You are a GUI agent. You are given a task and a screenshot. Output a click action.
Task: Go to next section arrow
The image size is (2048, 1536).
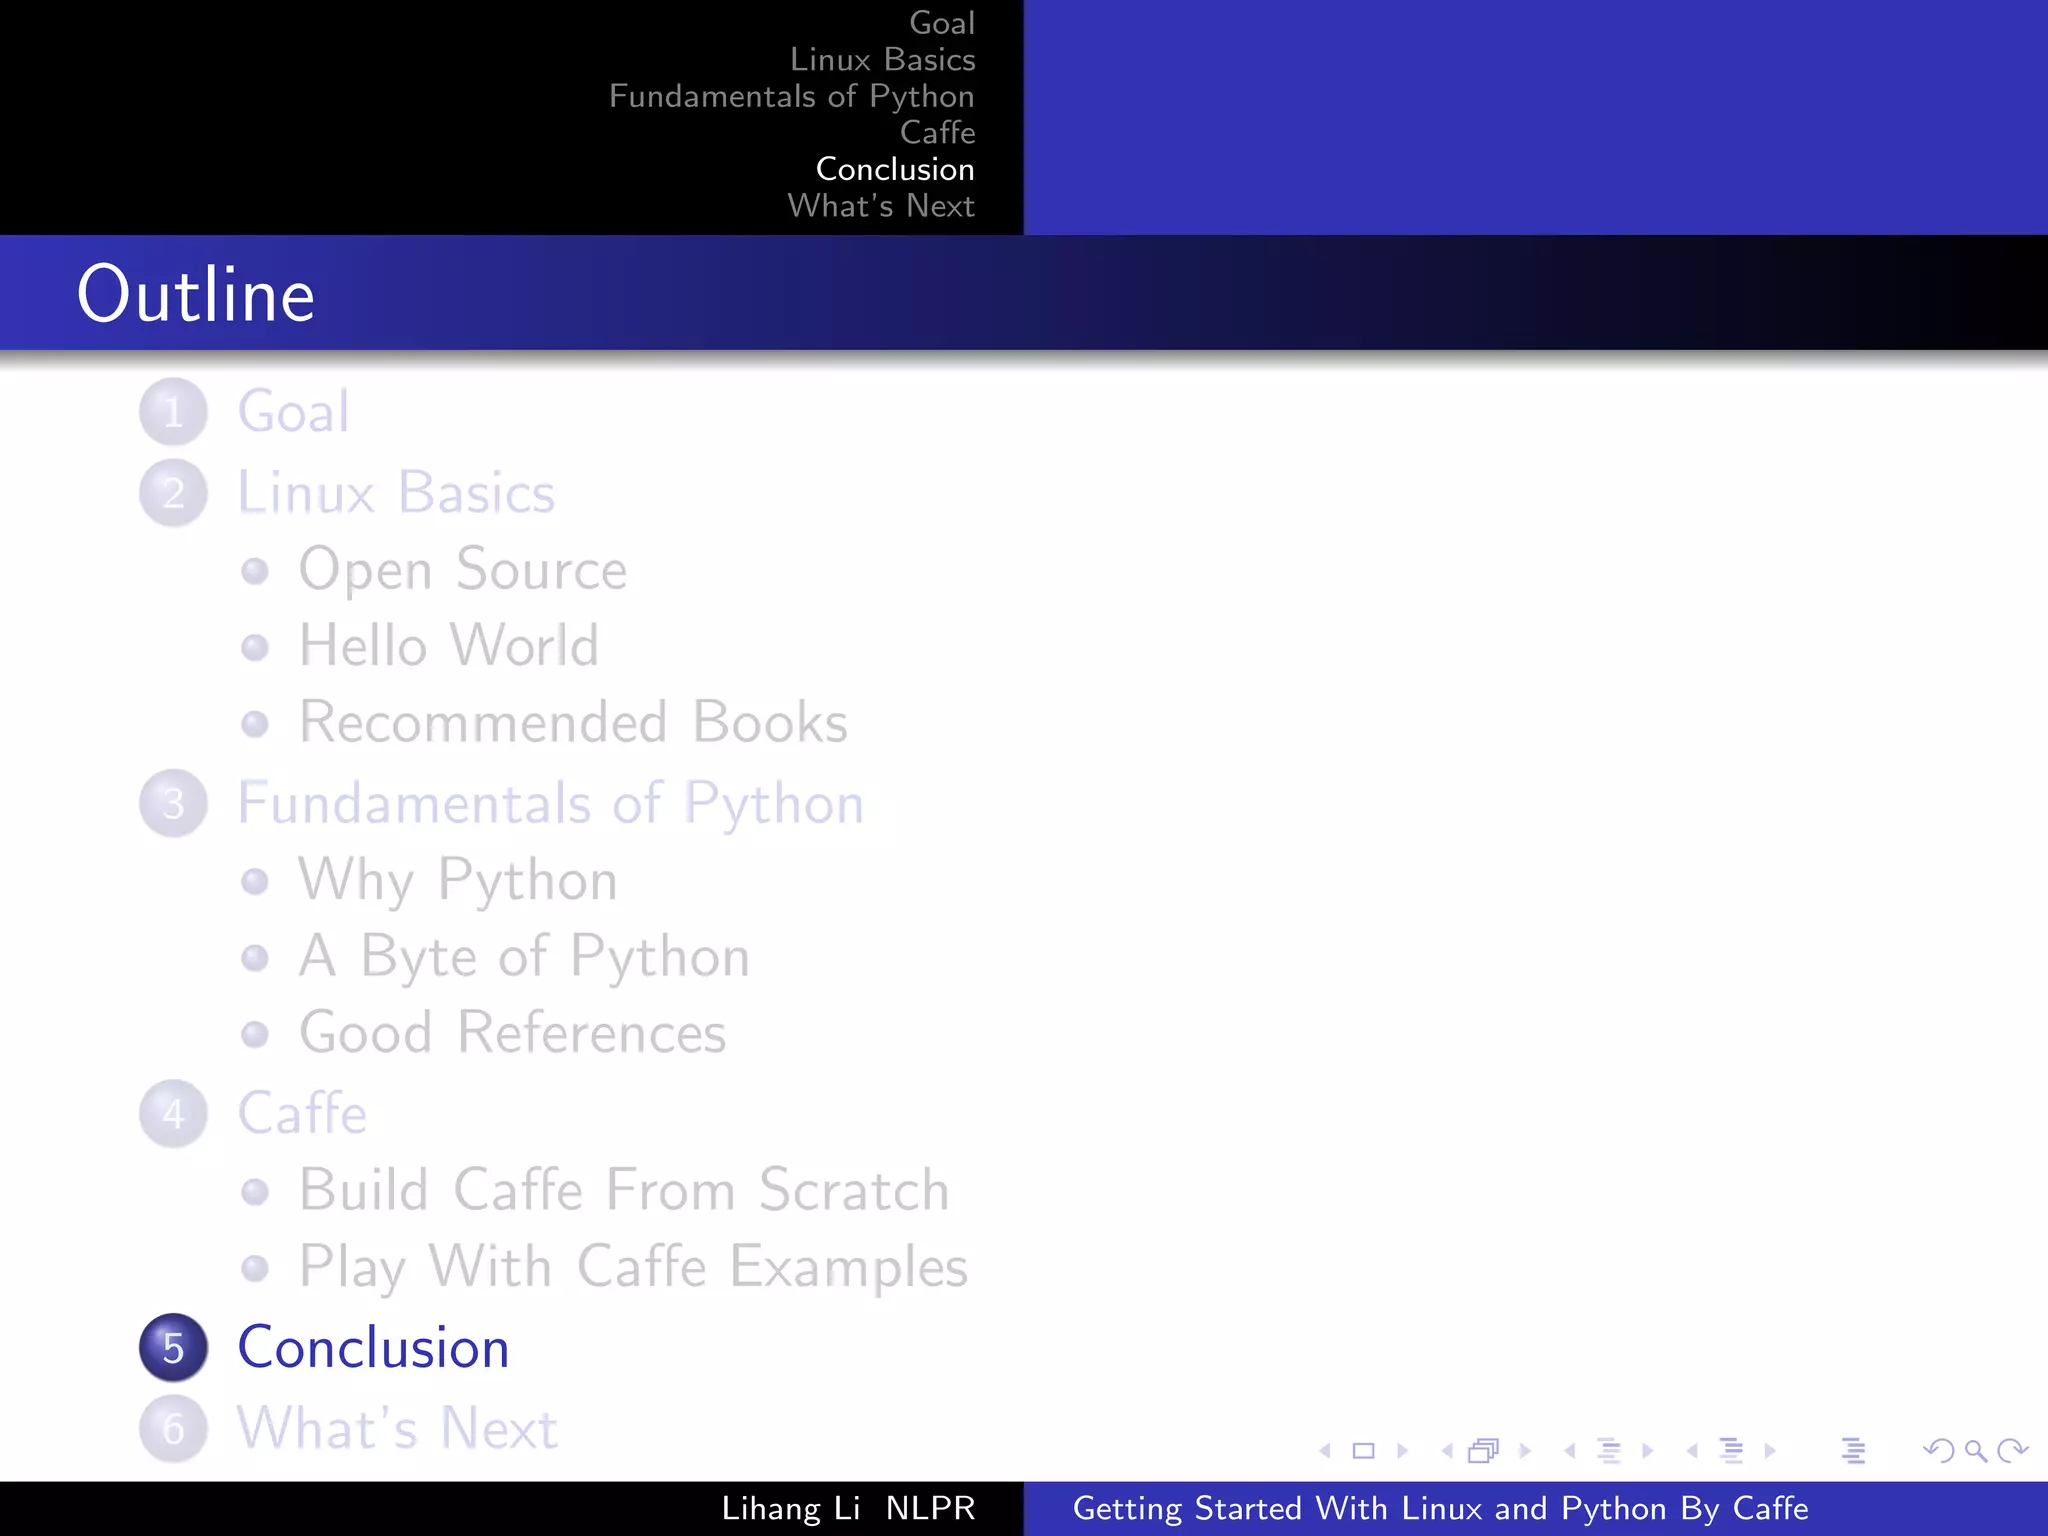click(1770, 1451)
